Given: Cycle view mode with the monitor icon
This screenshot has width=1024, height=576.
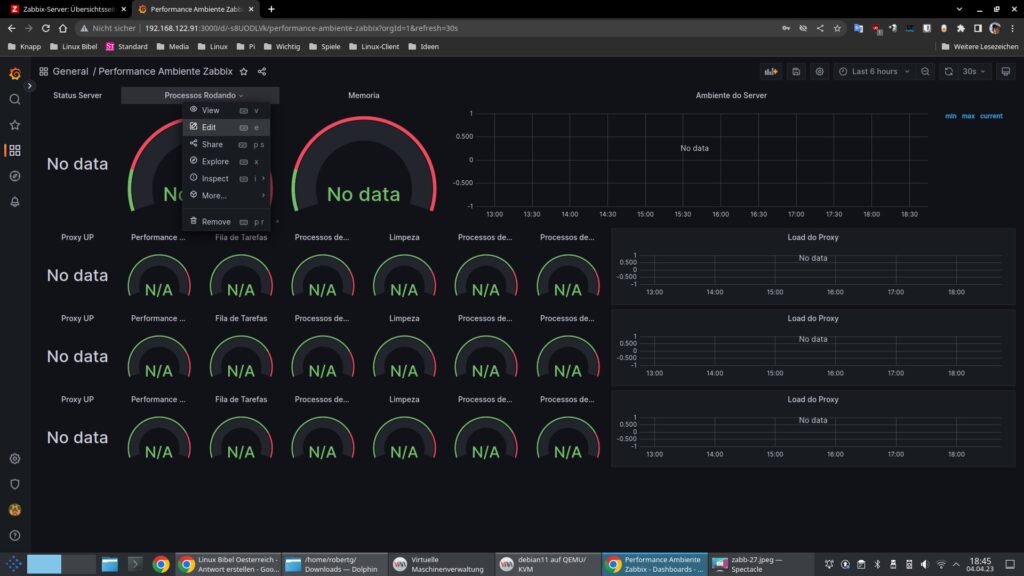Looking at the screenshot, I should pos(1006,71).
